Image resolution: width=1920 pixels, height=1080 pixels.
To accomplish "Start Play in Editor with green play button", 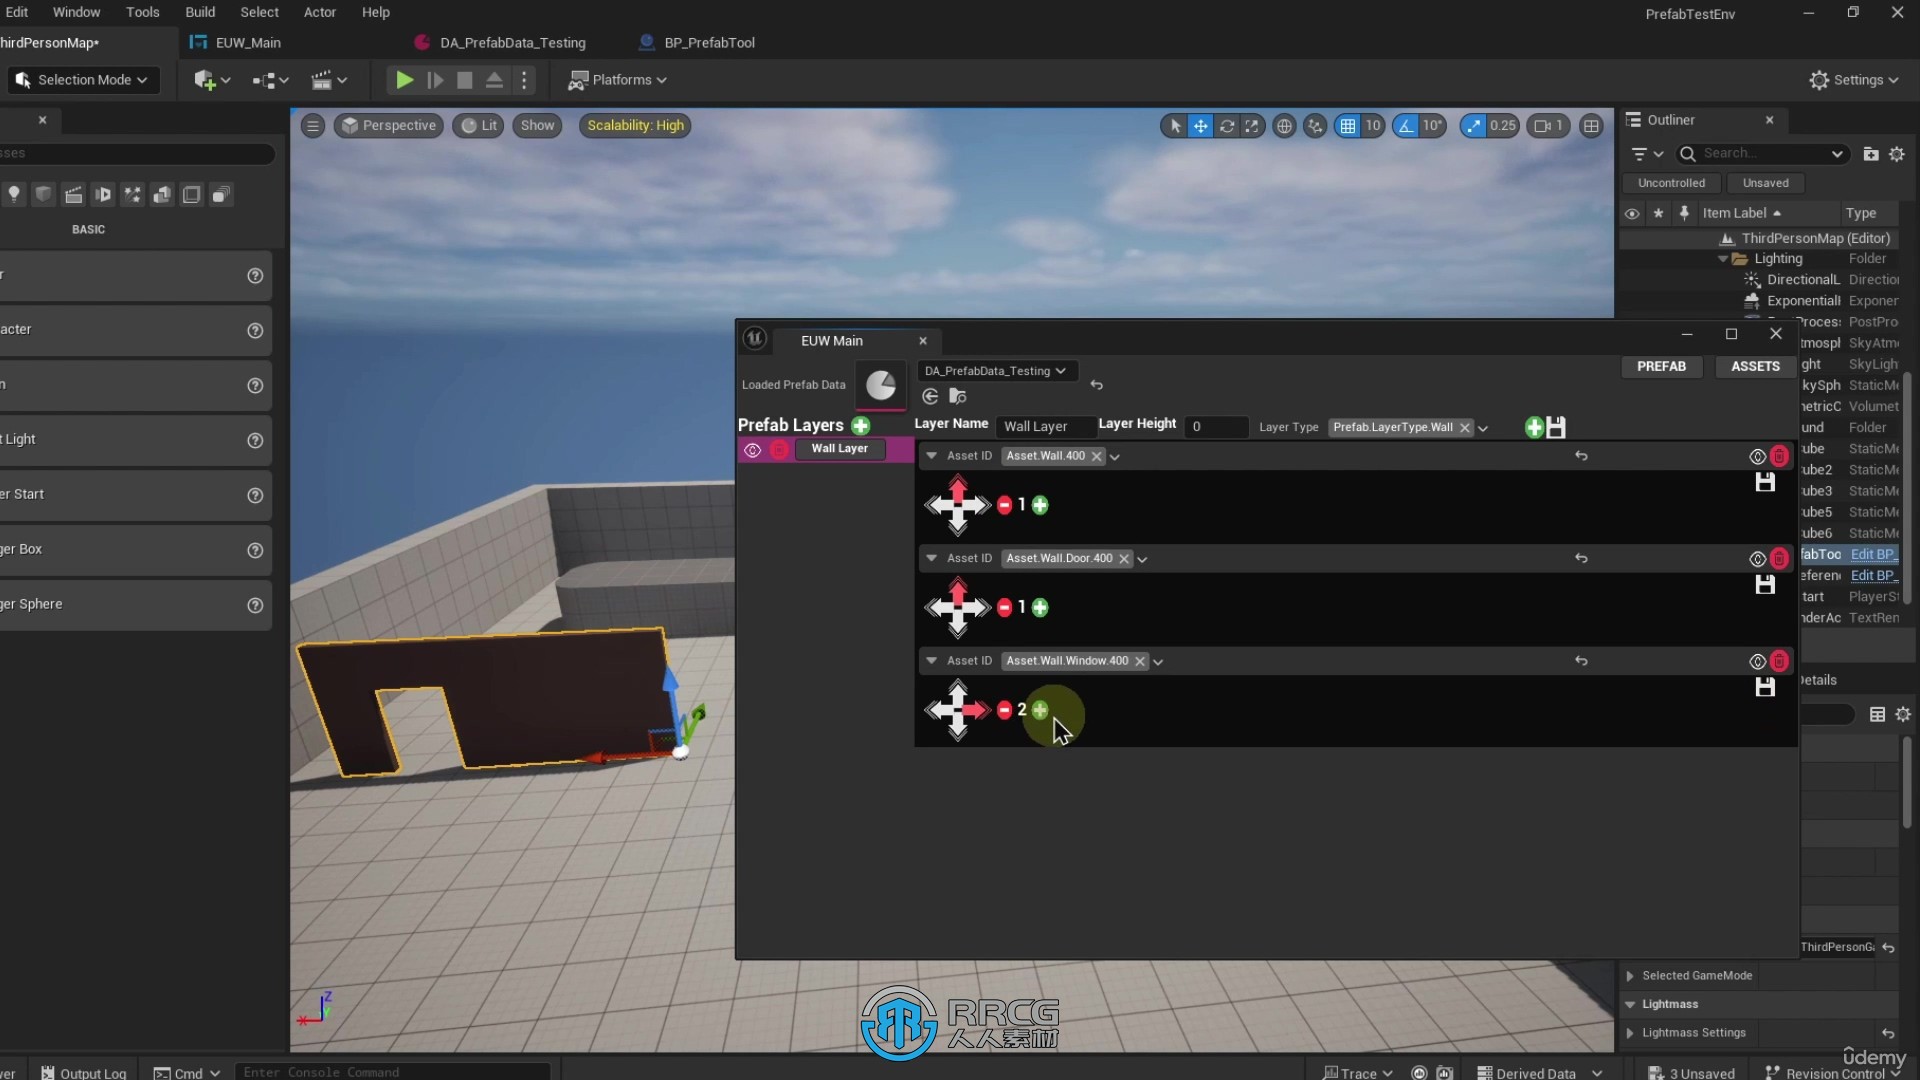I will pos(404,80).
